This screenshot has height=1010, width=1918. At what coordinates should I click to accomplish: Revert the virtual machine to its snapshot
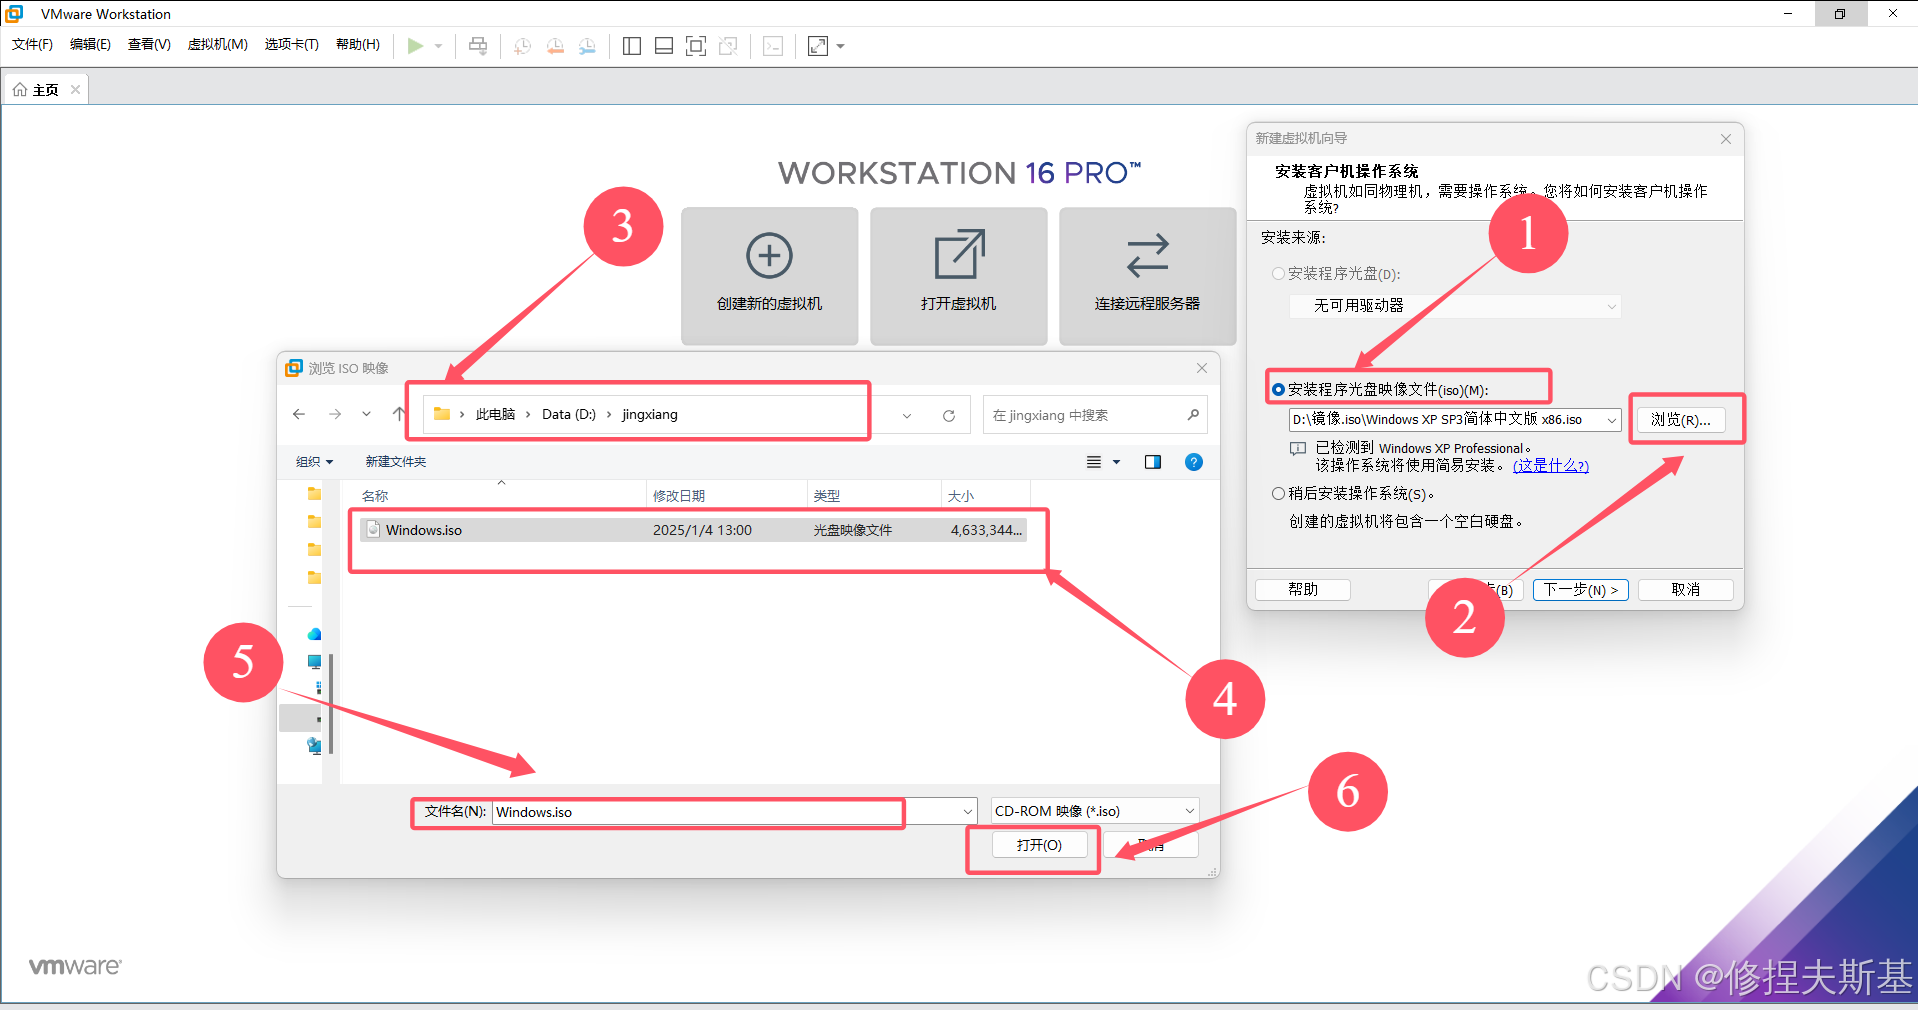coord(555,45)
